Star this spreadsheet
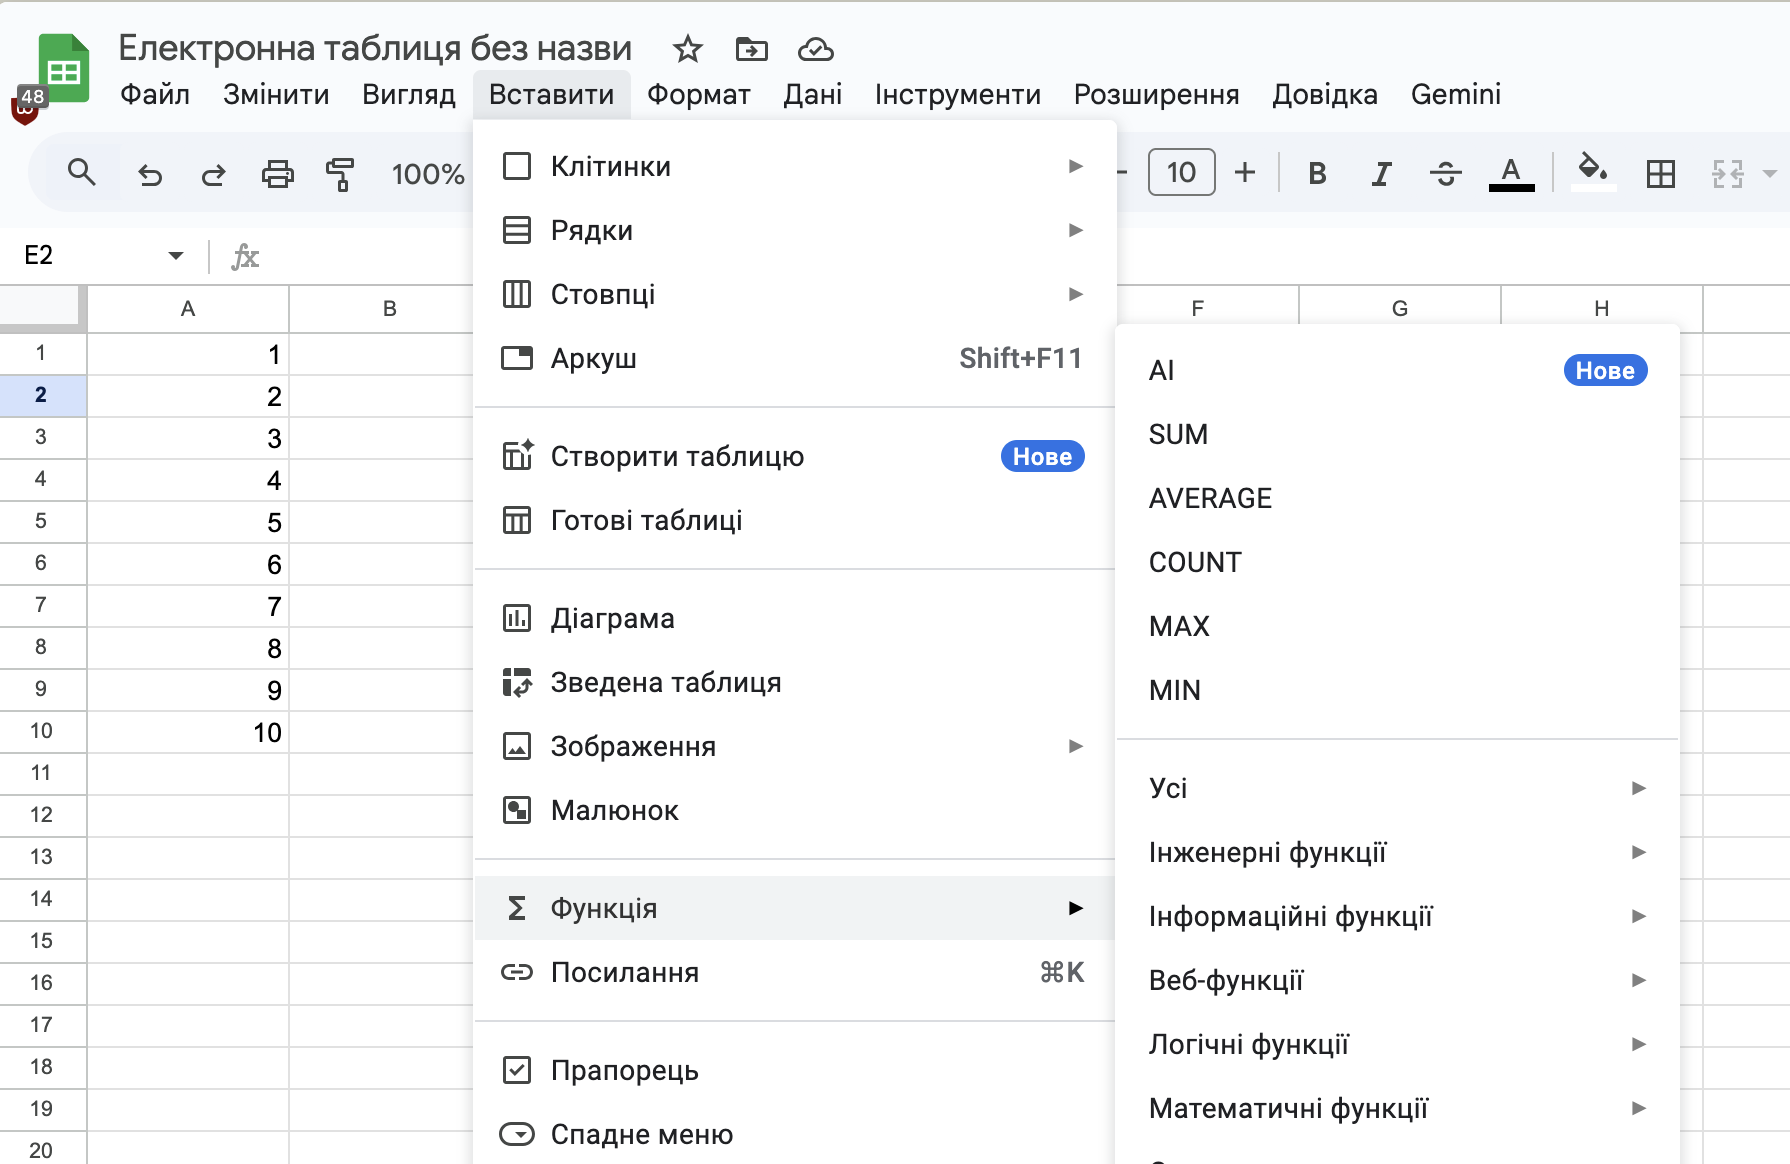Screen dimensions: 1790x1164 tap(687, 49)
